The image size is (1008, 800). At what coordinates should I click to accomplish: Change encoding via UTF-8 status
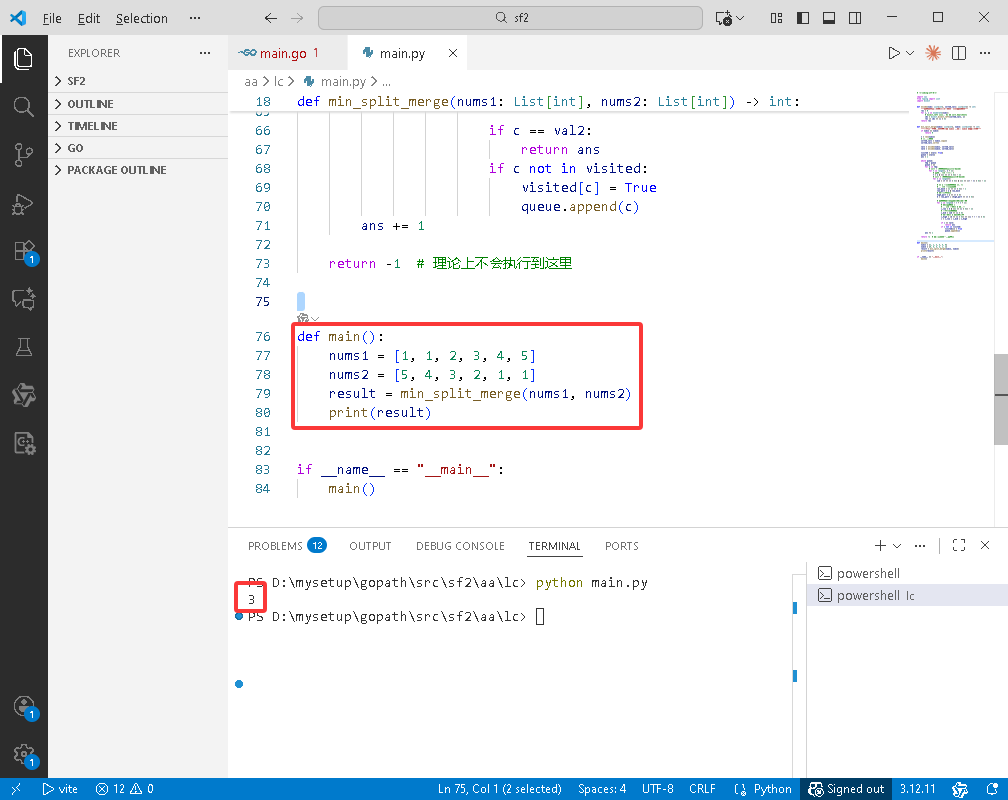pos(658,789)
